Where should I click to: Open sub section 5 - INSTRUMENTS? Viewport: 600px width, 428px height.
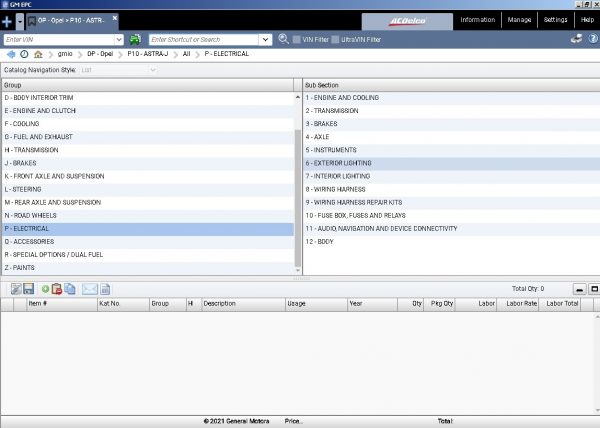[452, 150]
